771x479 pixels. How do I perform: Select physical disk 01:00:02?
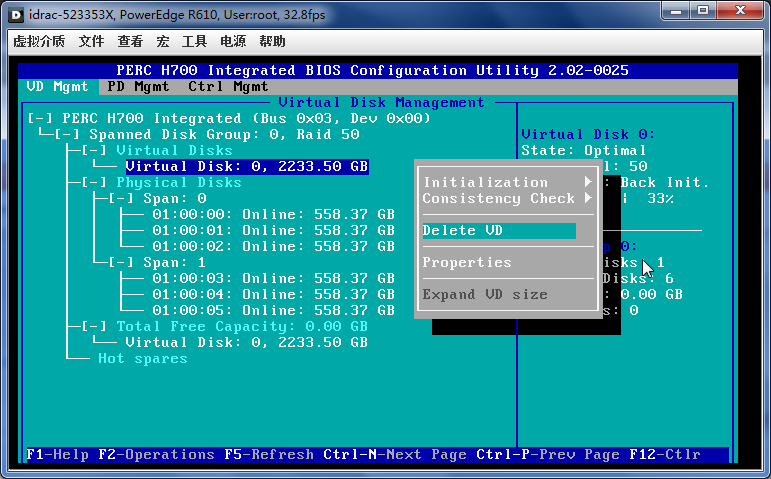273,246
